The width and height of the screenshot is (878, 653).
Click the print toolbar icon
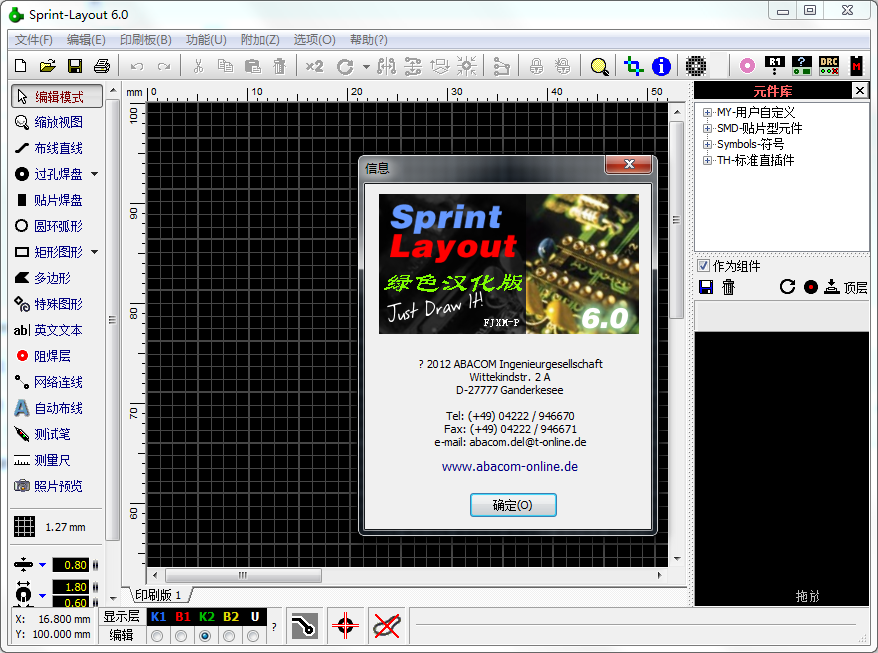tap(101, 66)
